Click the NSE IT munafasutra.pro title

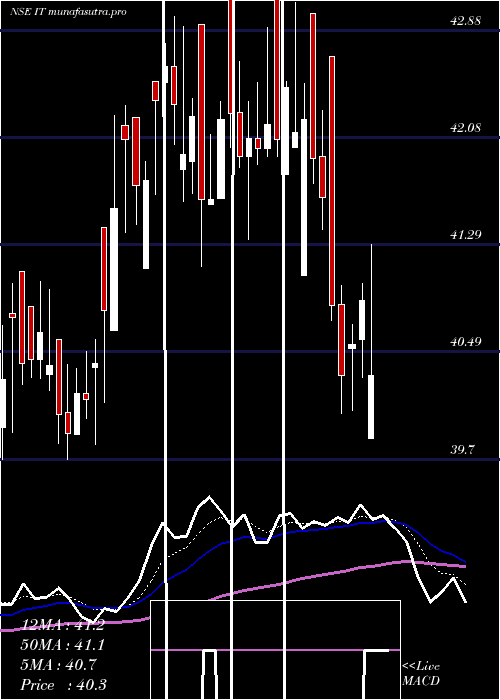coord(68,12)
